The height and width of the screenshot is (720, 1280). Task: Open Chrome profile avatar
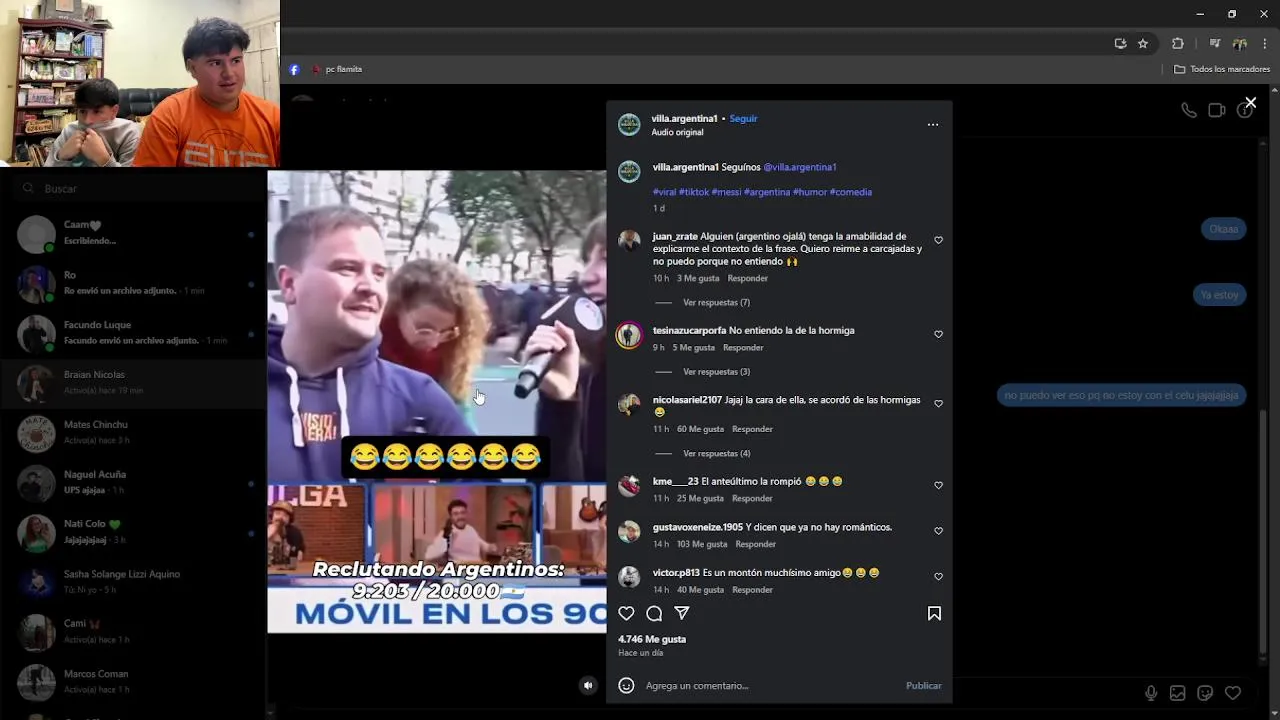coord(1240,43)
